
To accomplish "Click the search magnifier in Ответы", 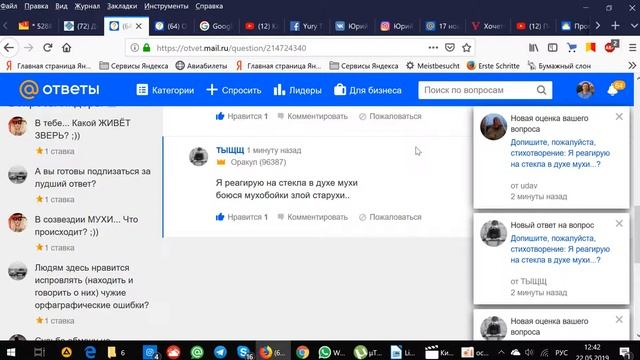I will 541,90.
